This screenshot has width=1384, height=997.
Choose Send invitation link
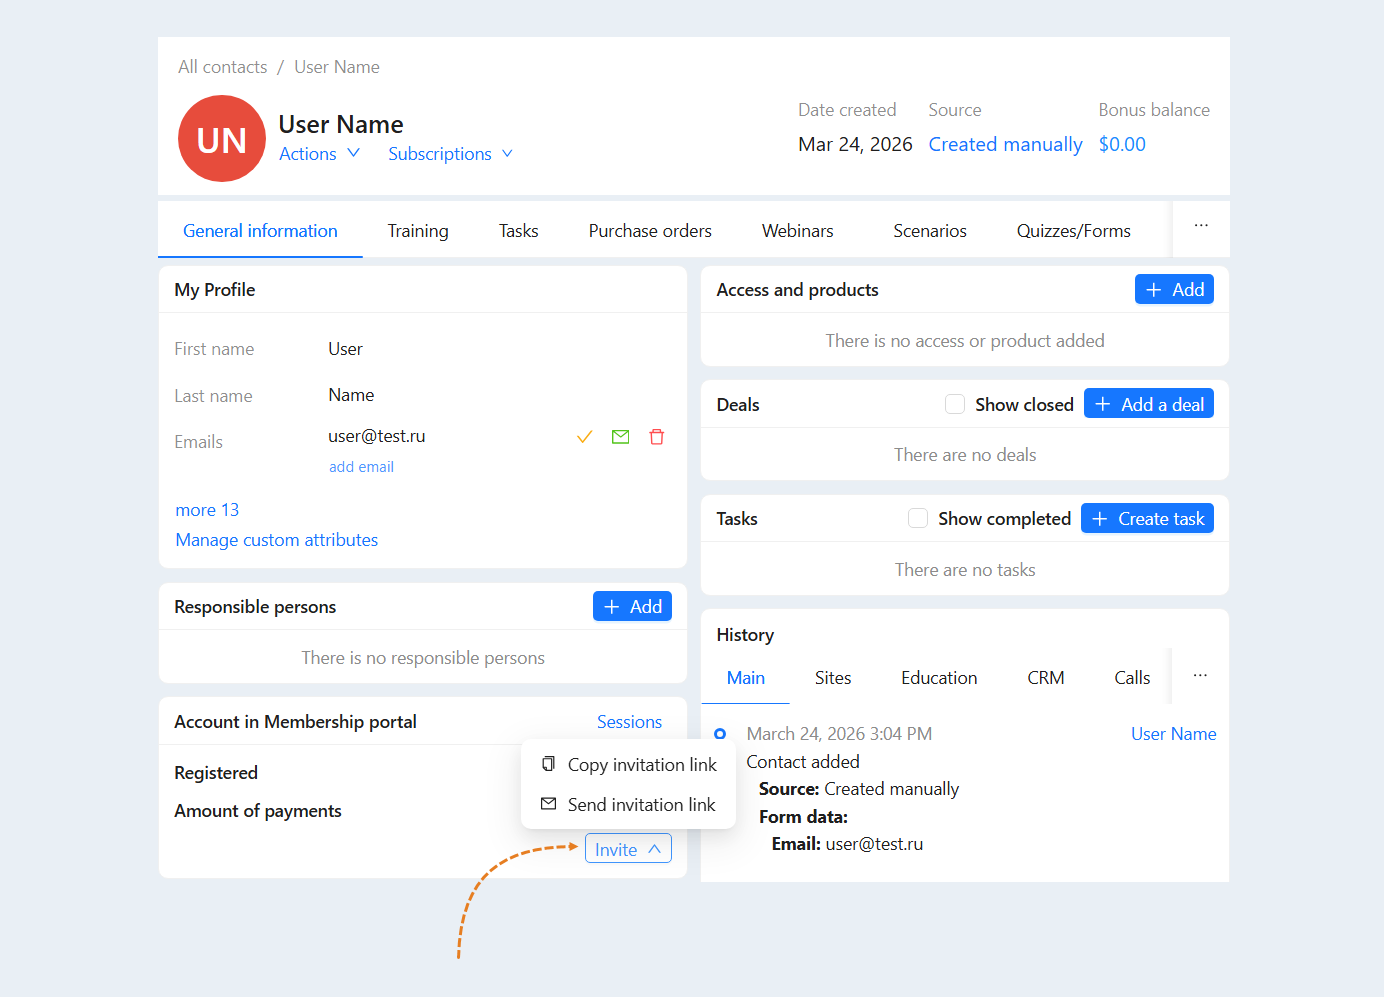629,805
